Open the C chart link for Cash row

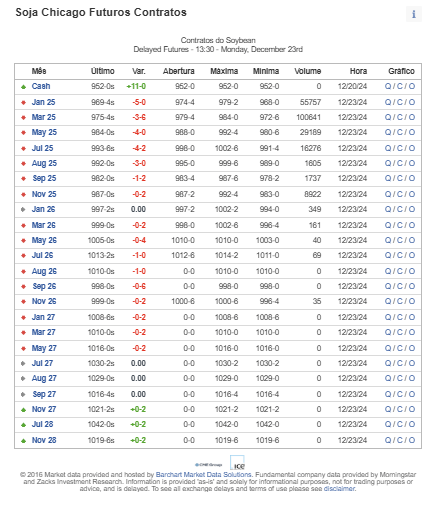point(400,86)
